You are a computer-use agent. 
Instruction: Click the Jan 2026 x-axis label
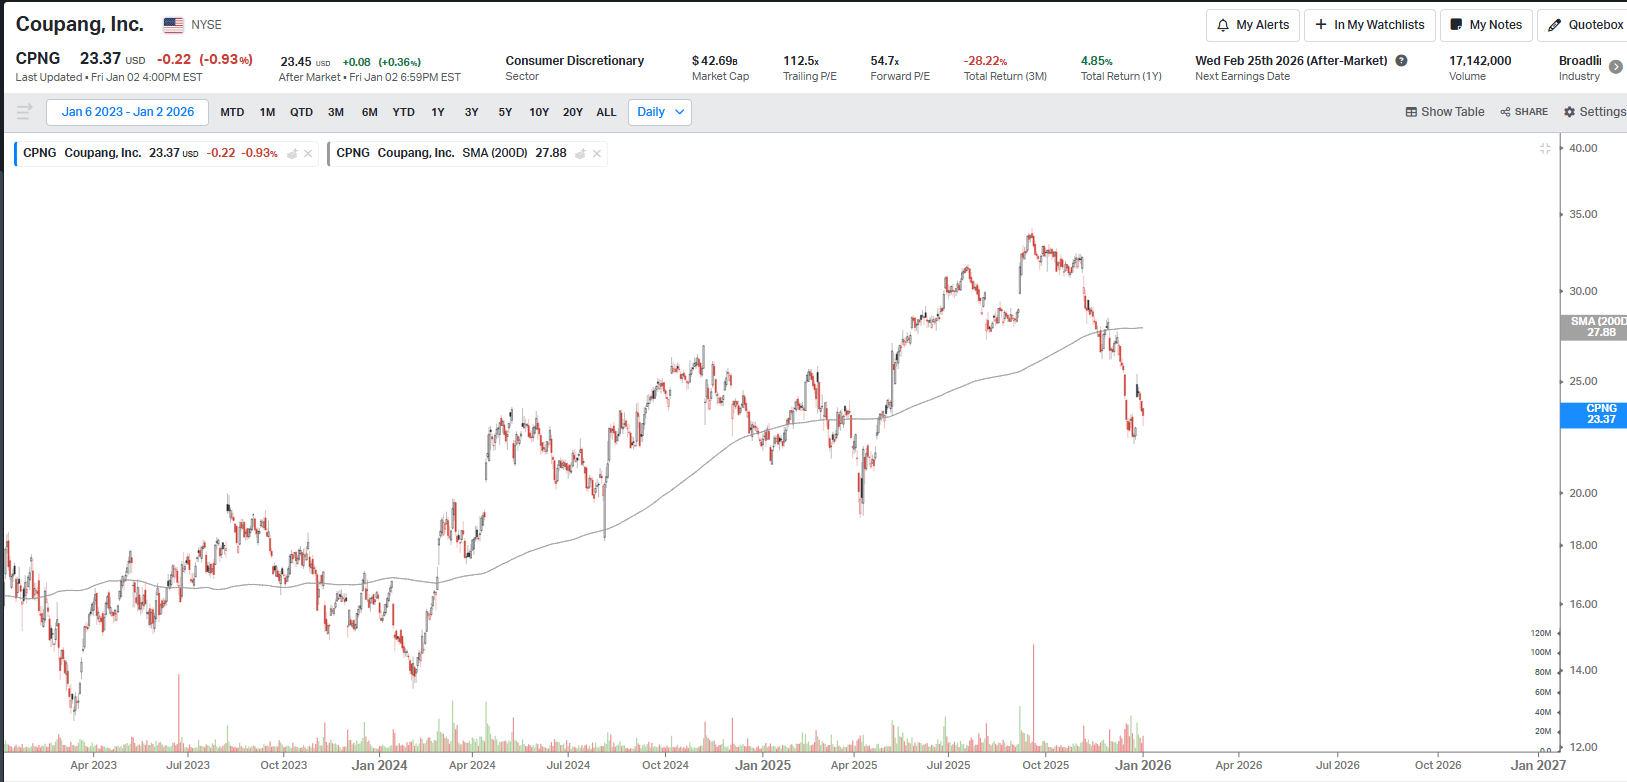pyautogui.click(x=1143, y=765)
